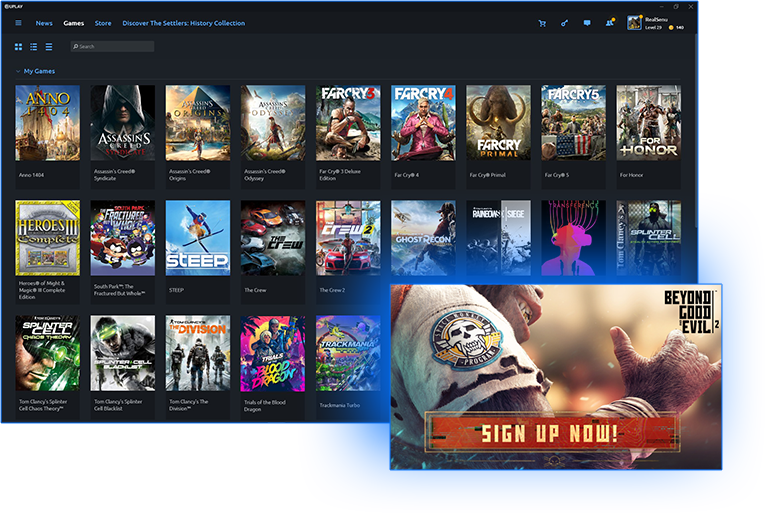Switch to detailed list view

coord(33,47)
